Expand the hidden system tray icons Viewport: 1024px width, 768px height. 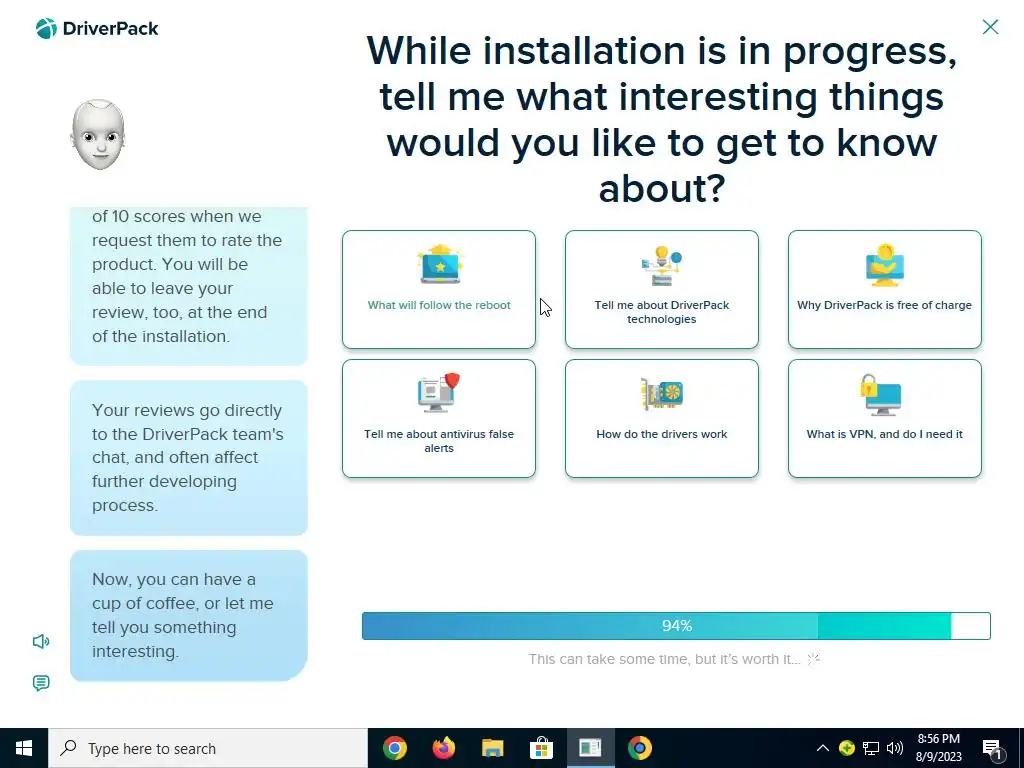[823, 748]
